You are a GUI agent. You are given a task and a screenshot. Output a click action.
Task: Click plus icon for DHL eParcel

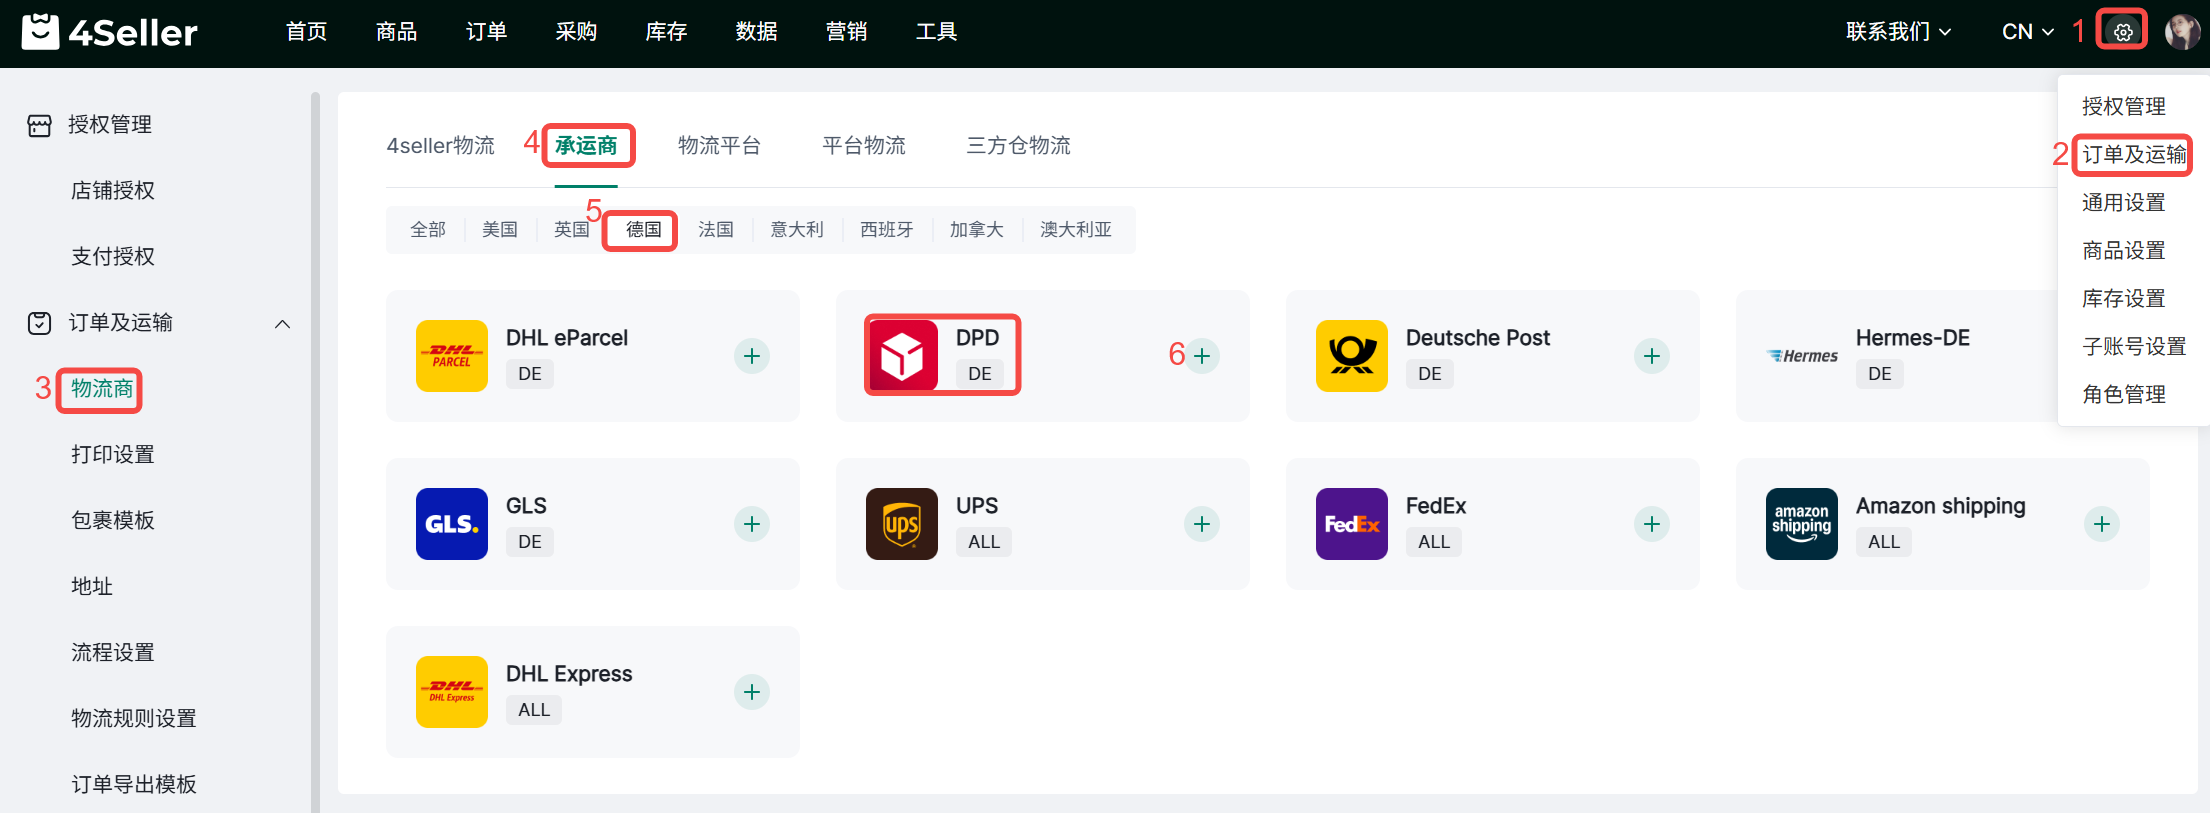click(x=752, y=356)
